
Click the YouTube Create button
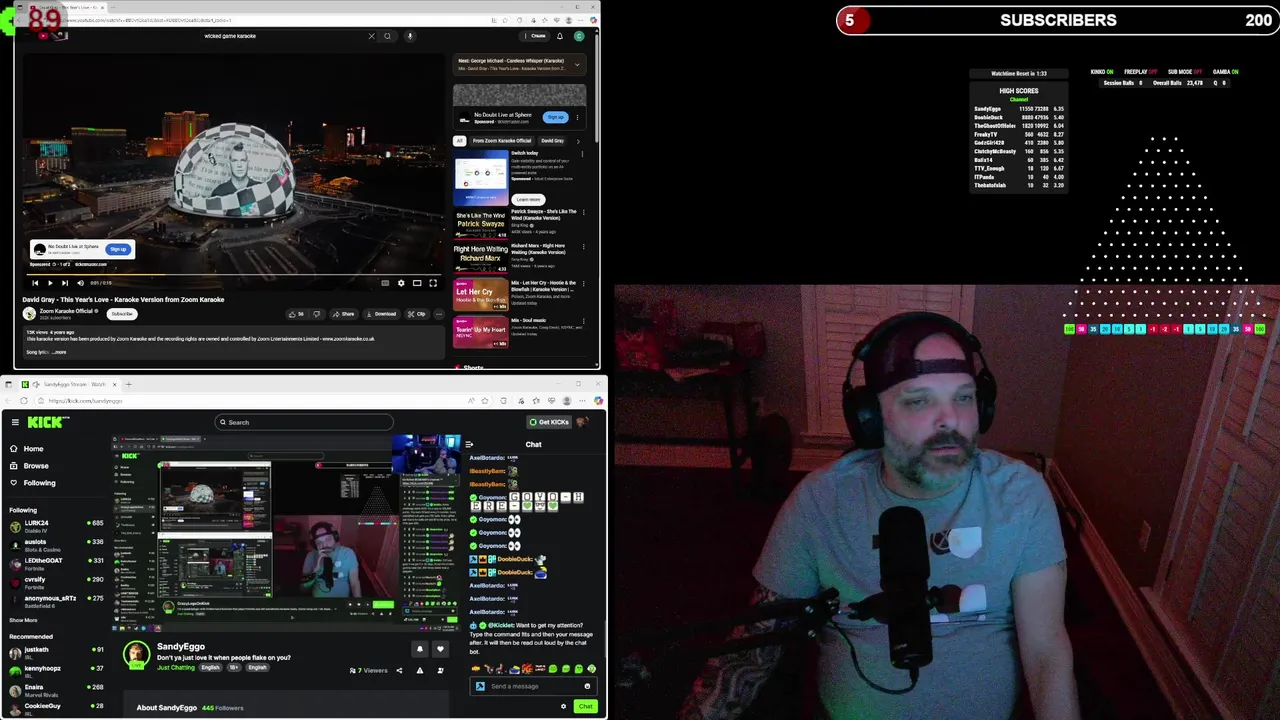(537, 36)
